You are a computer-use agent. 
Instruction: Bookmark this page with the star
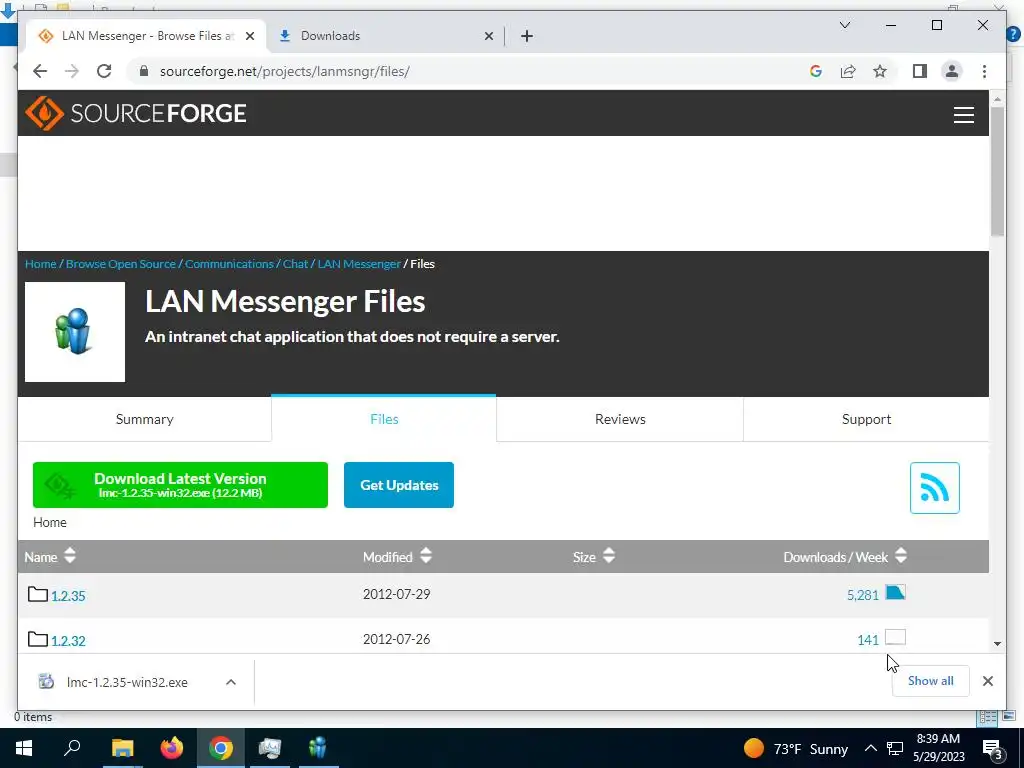(x=880, y=71)
